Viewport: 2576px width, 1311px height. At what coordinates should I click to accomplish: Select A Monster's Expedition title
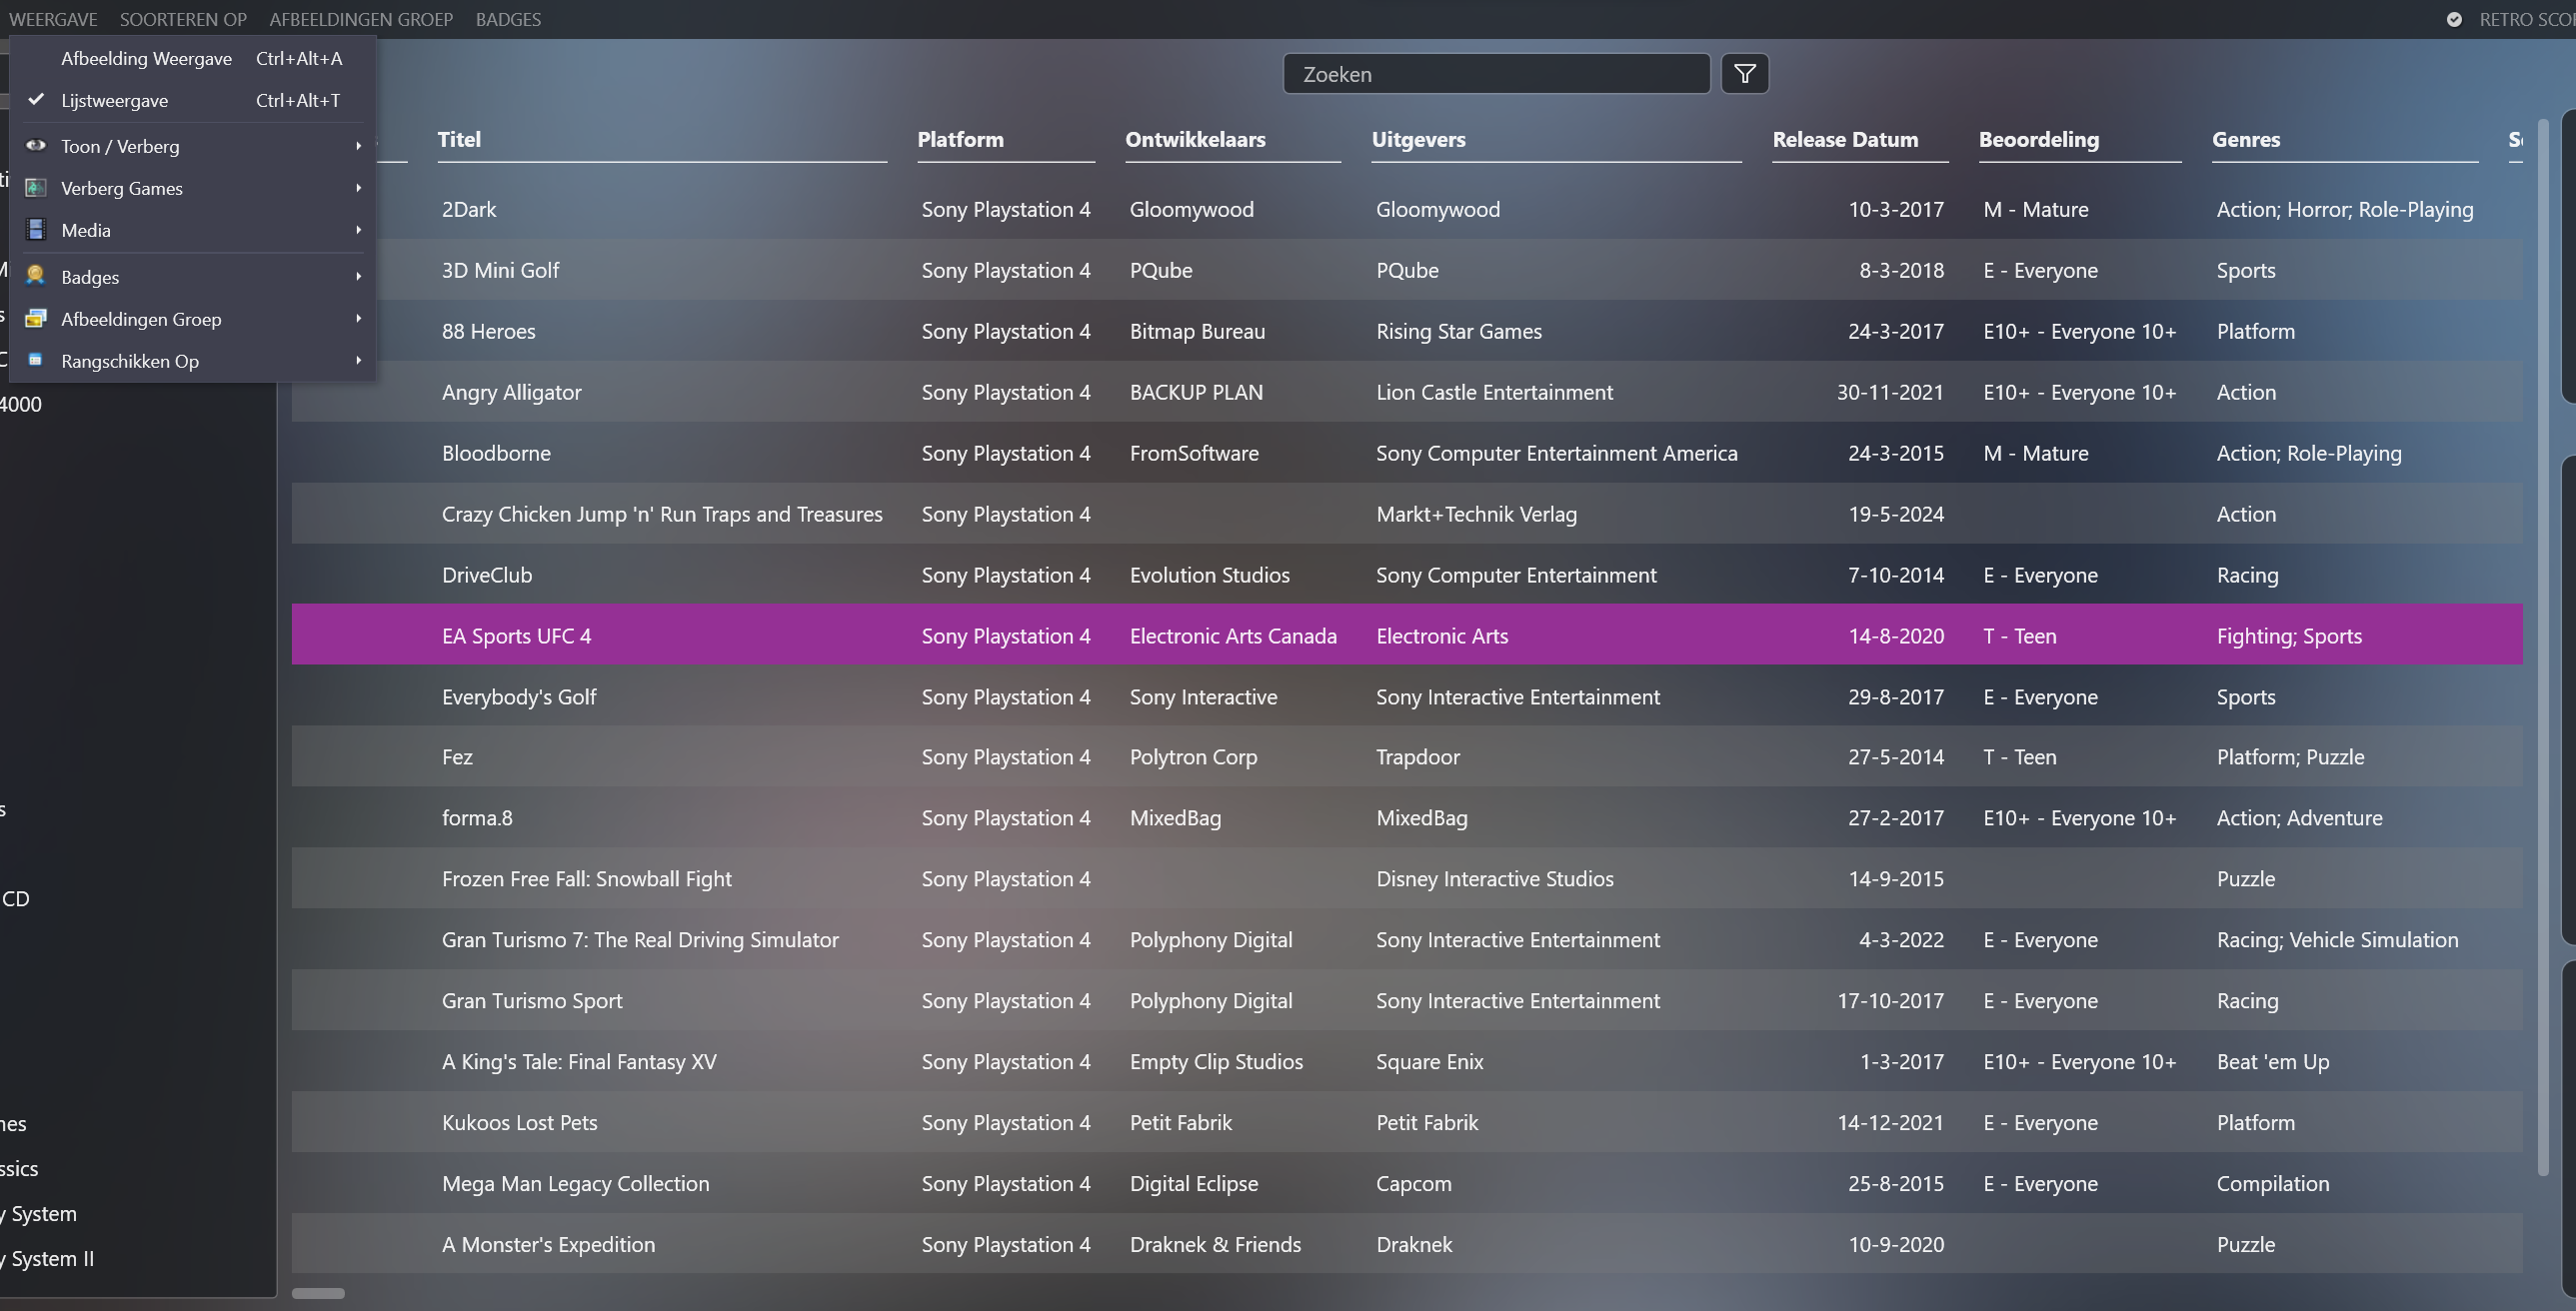point(548,1245)
